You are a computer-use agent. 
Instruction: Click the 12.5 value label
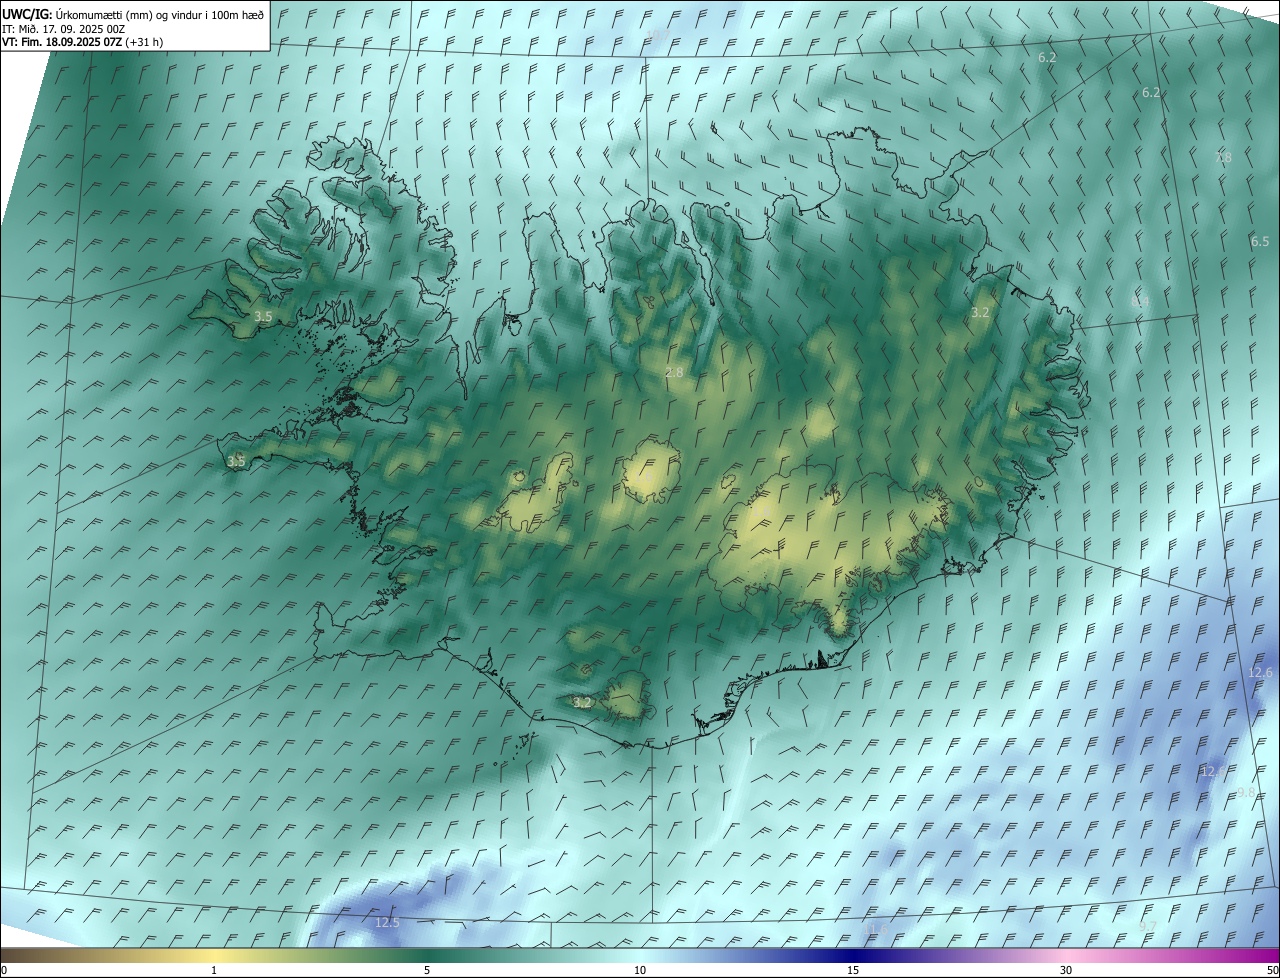(x=387, y=922)
